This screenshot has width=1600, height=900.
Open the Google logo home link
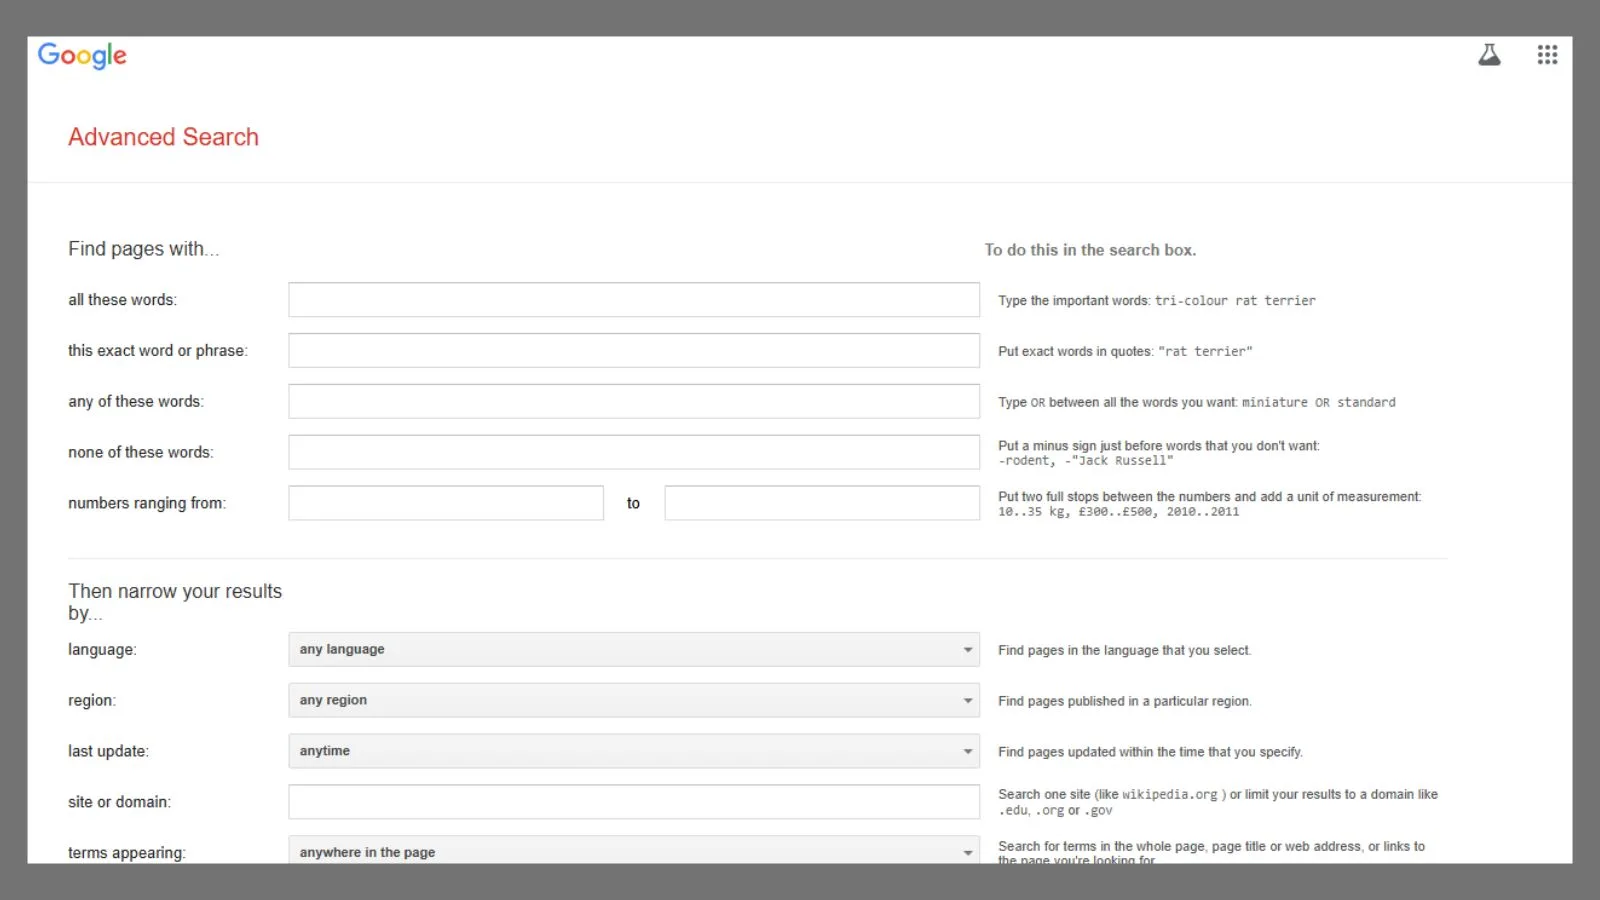pos(82,55)
